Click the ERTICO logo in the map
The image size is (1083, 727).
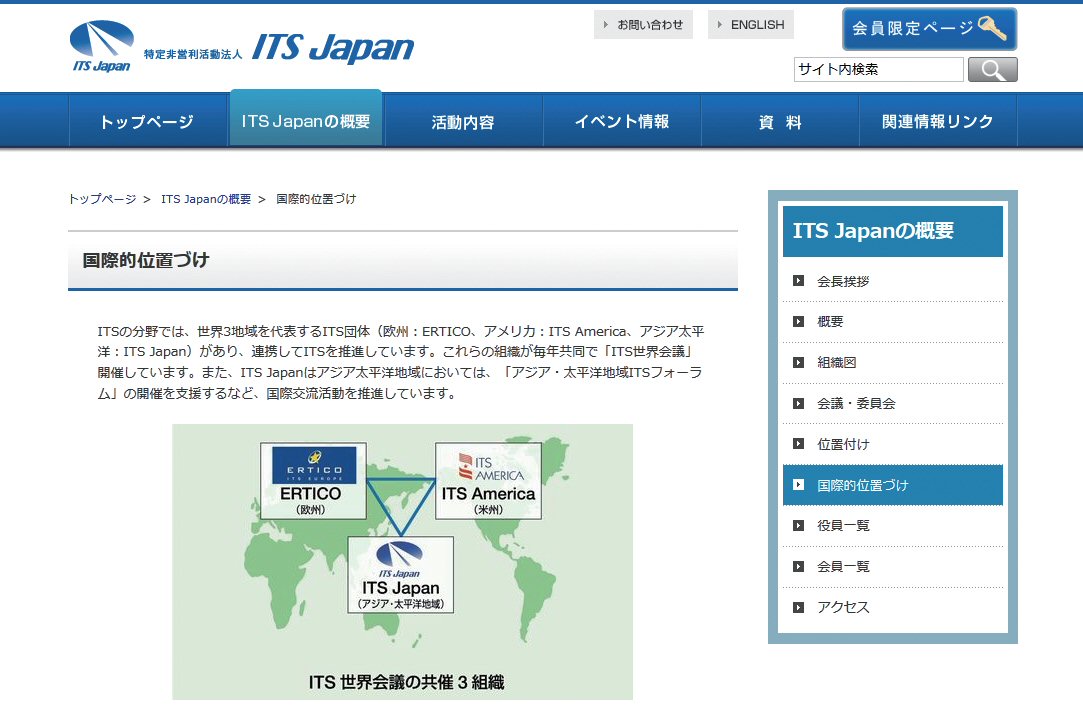pos(314,465)
